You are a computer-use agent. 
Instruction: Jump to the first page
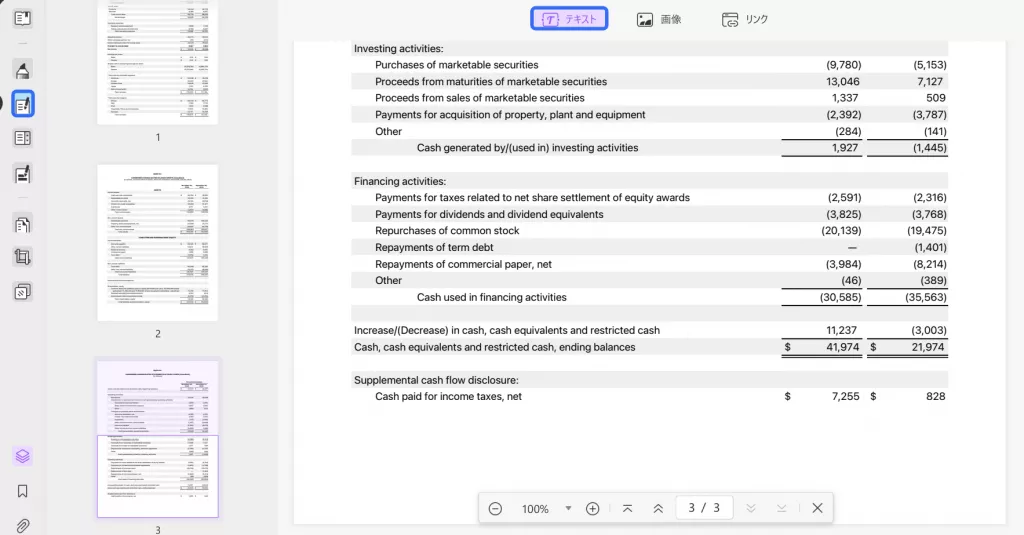coord(628,508)
